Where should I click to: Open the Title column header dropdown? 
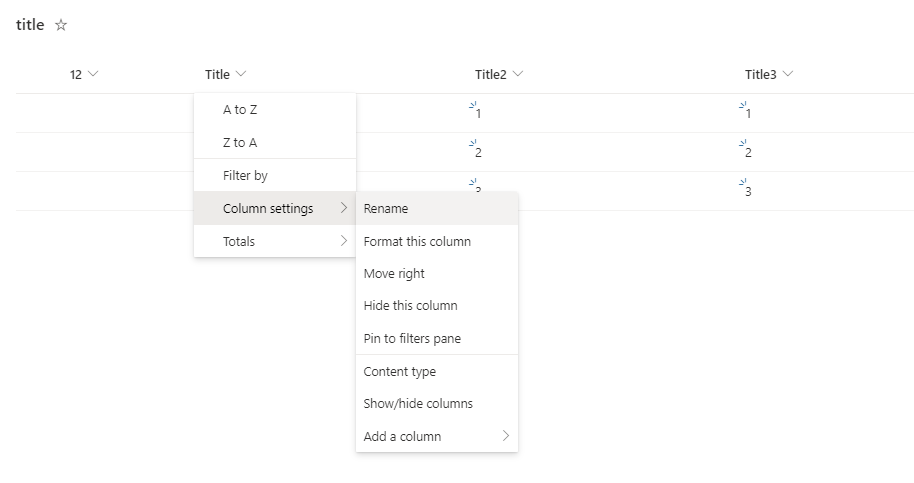pyautogui.click(x=226, y=75)
